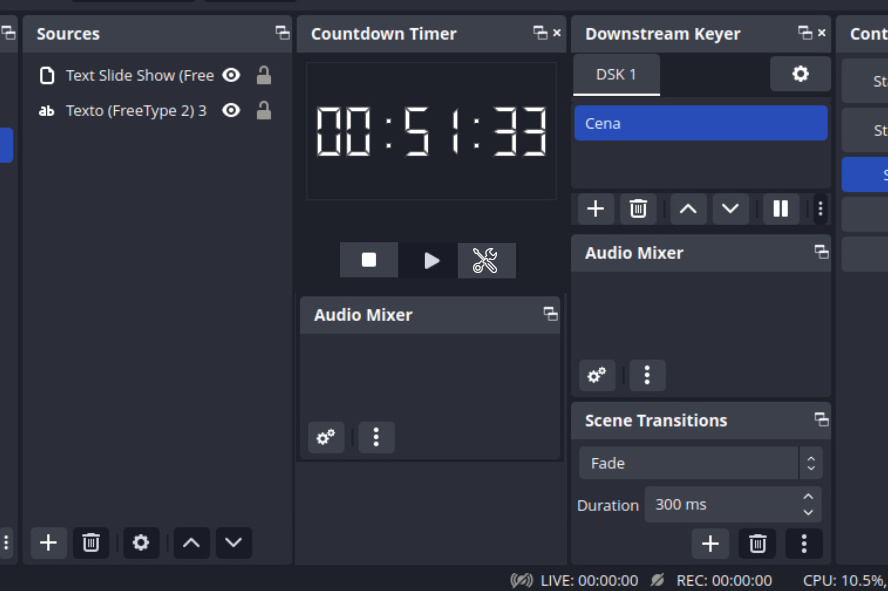The width and height of the screenshot is (888, 591).
Task: Decrease transition duration with down arrow
Action: (808, 512)
